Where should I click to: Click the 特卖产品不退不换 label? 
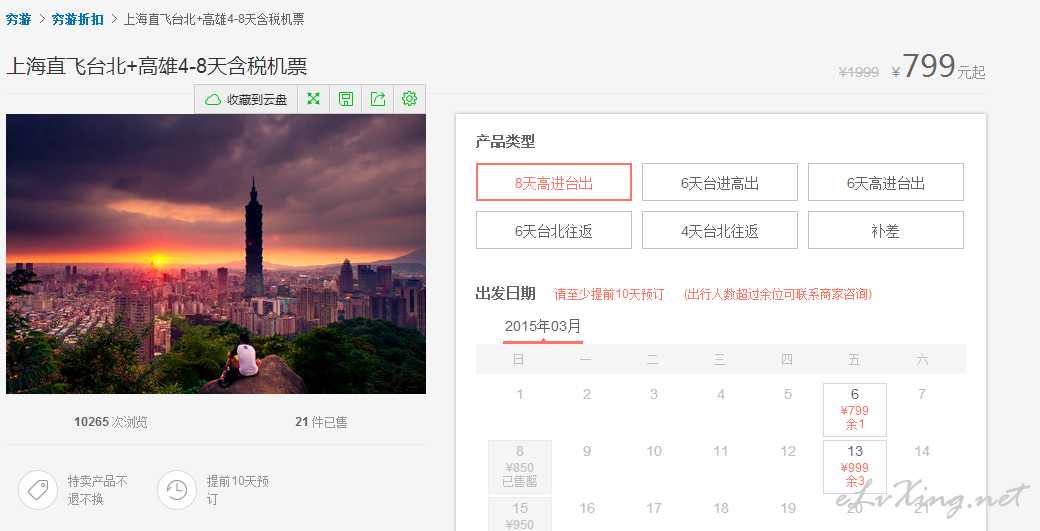(98, 490)
